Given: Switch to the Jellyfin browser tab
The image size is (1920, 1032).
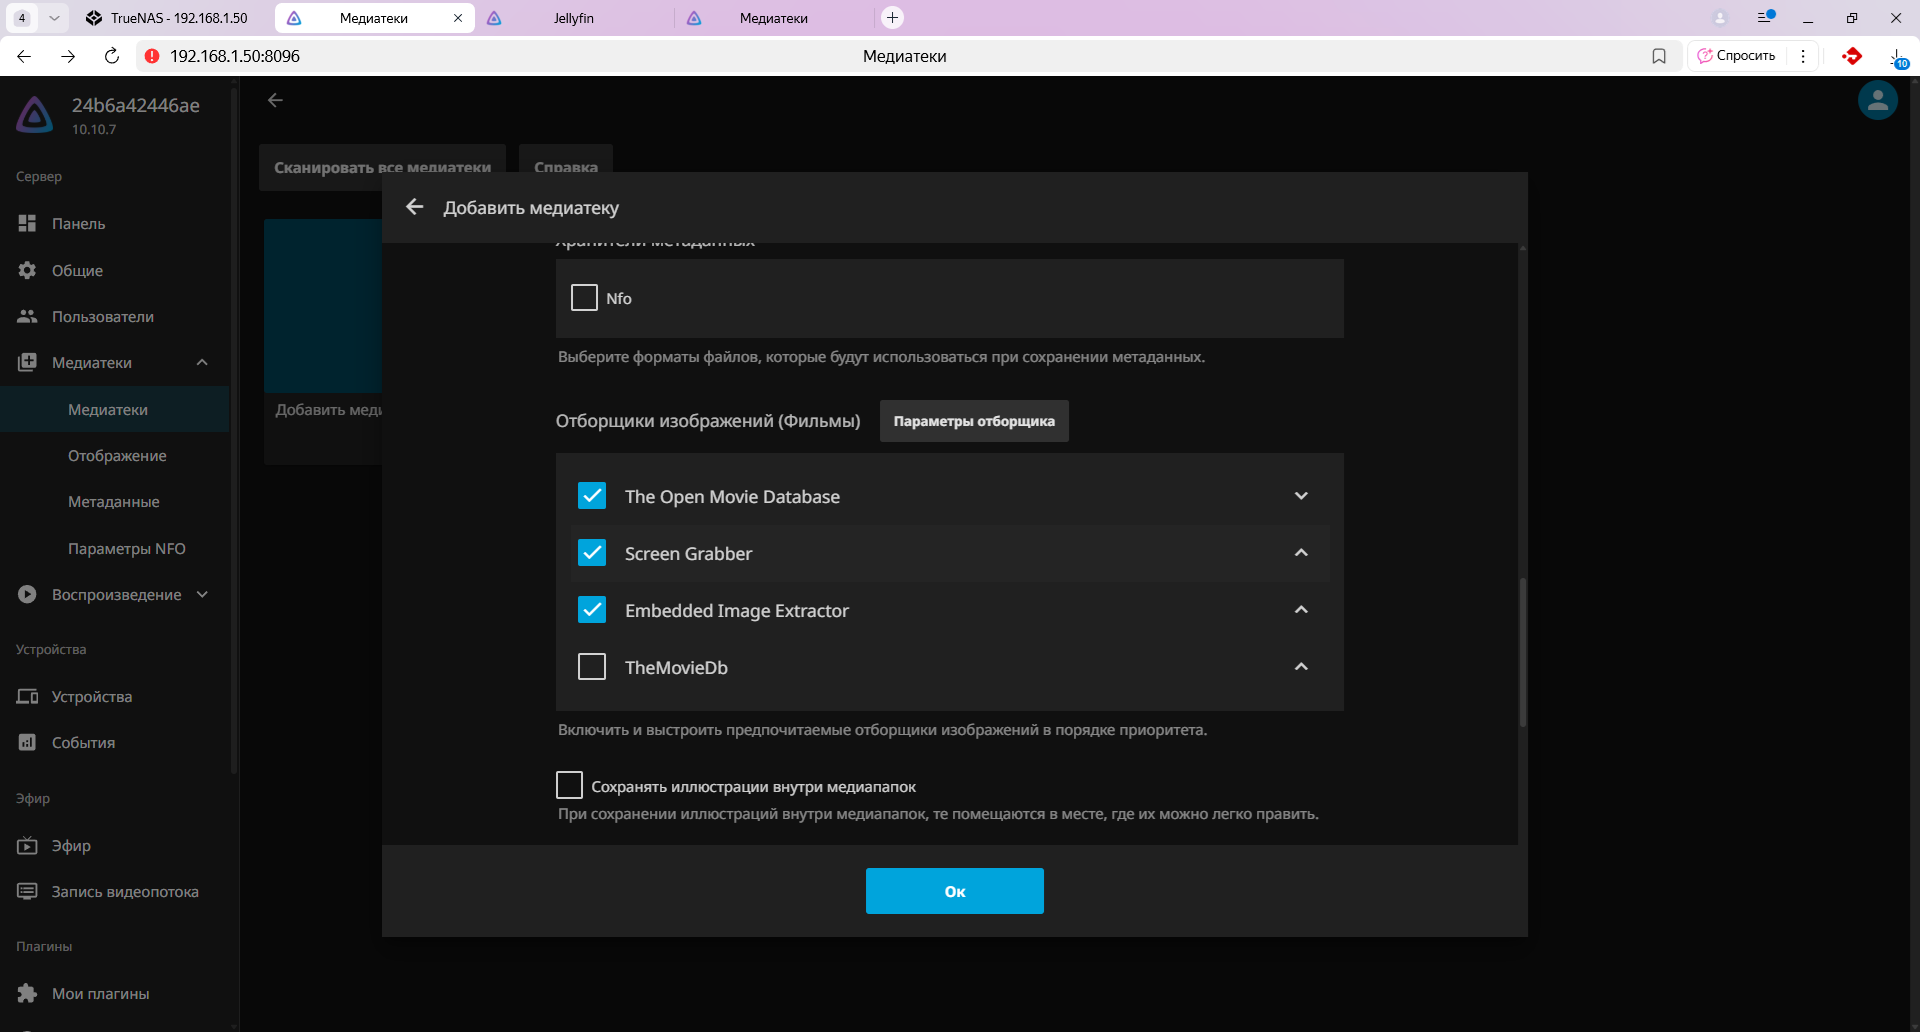Looking at the screenshot, I should click(x=573, y=18).
